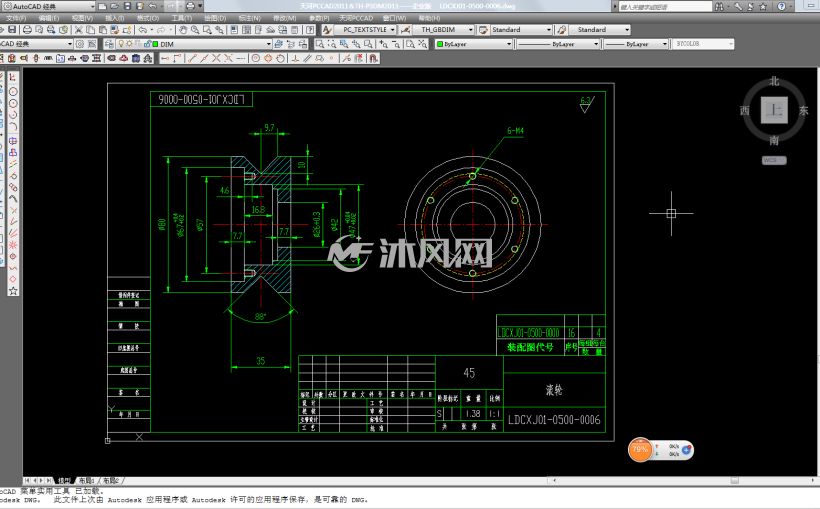
Task: Click the object snap settings magnet icon
Action: [373, 58]
